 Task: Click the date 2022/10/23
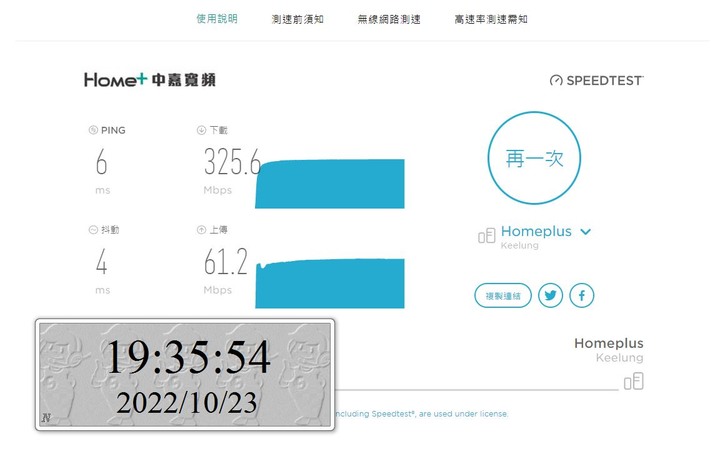186,403
